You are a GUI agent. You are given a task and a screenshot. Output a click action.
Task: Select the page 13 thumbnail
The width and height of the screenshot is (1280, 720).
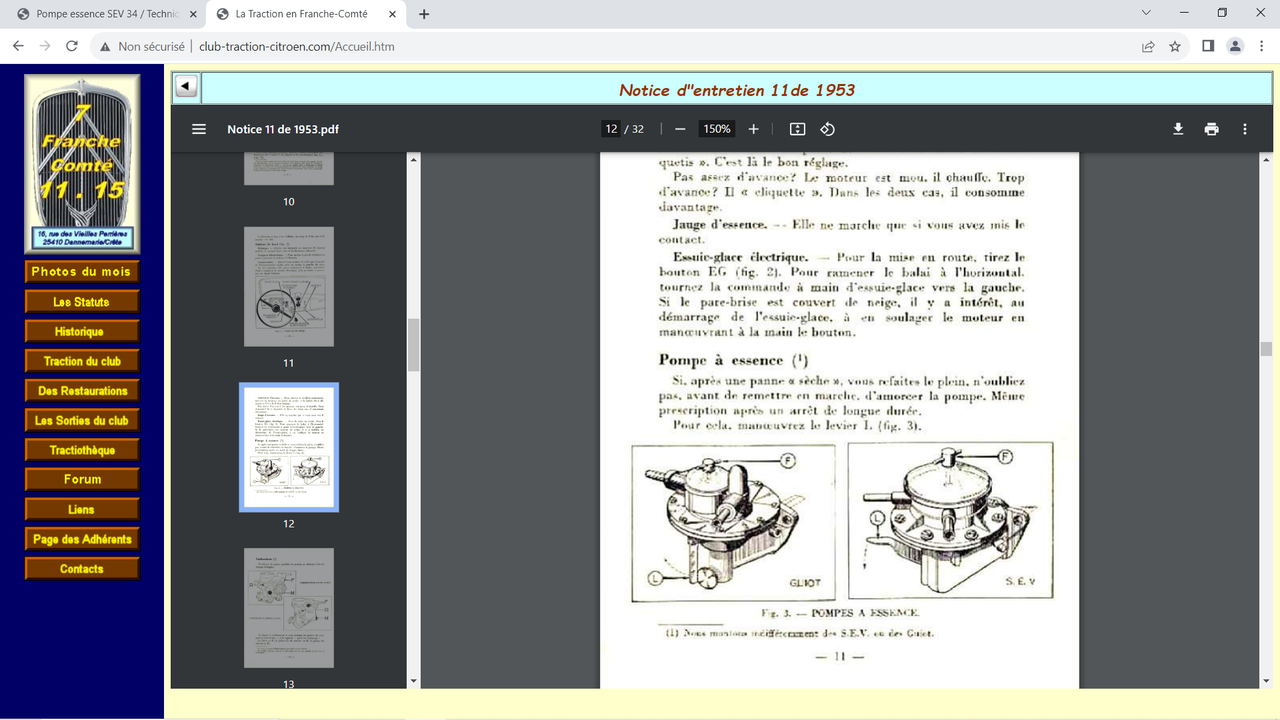point(289,608)
